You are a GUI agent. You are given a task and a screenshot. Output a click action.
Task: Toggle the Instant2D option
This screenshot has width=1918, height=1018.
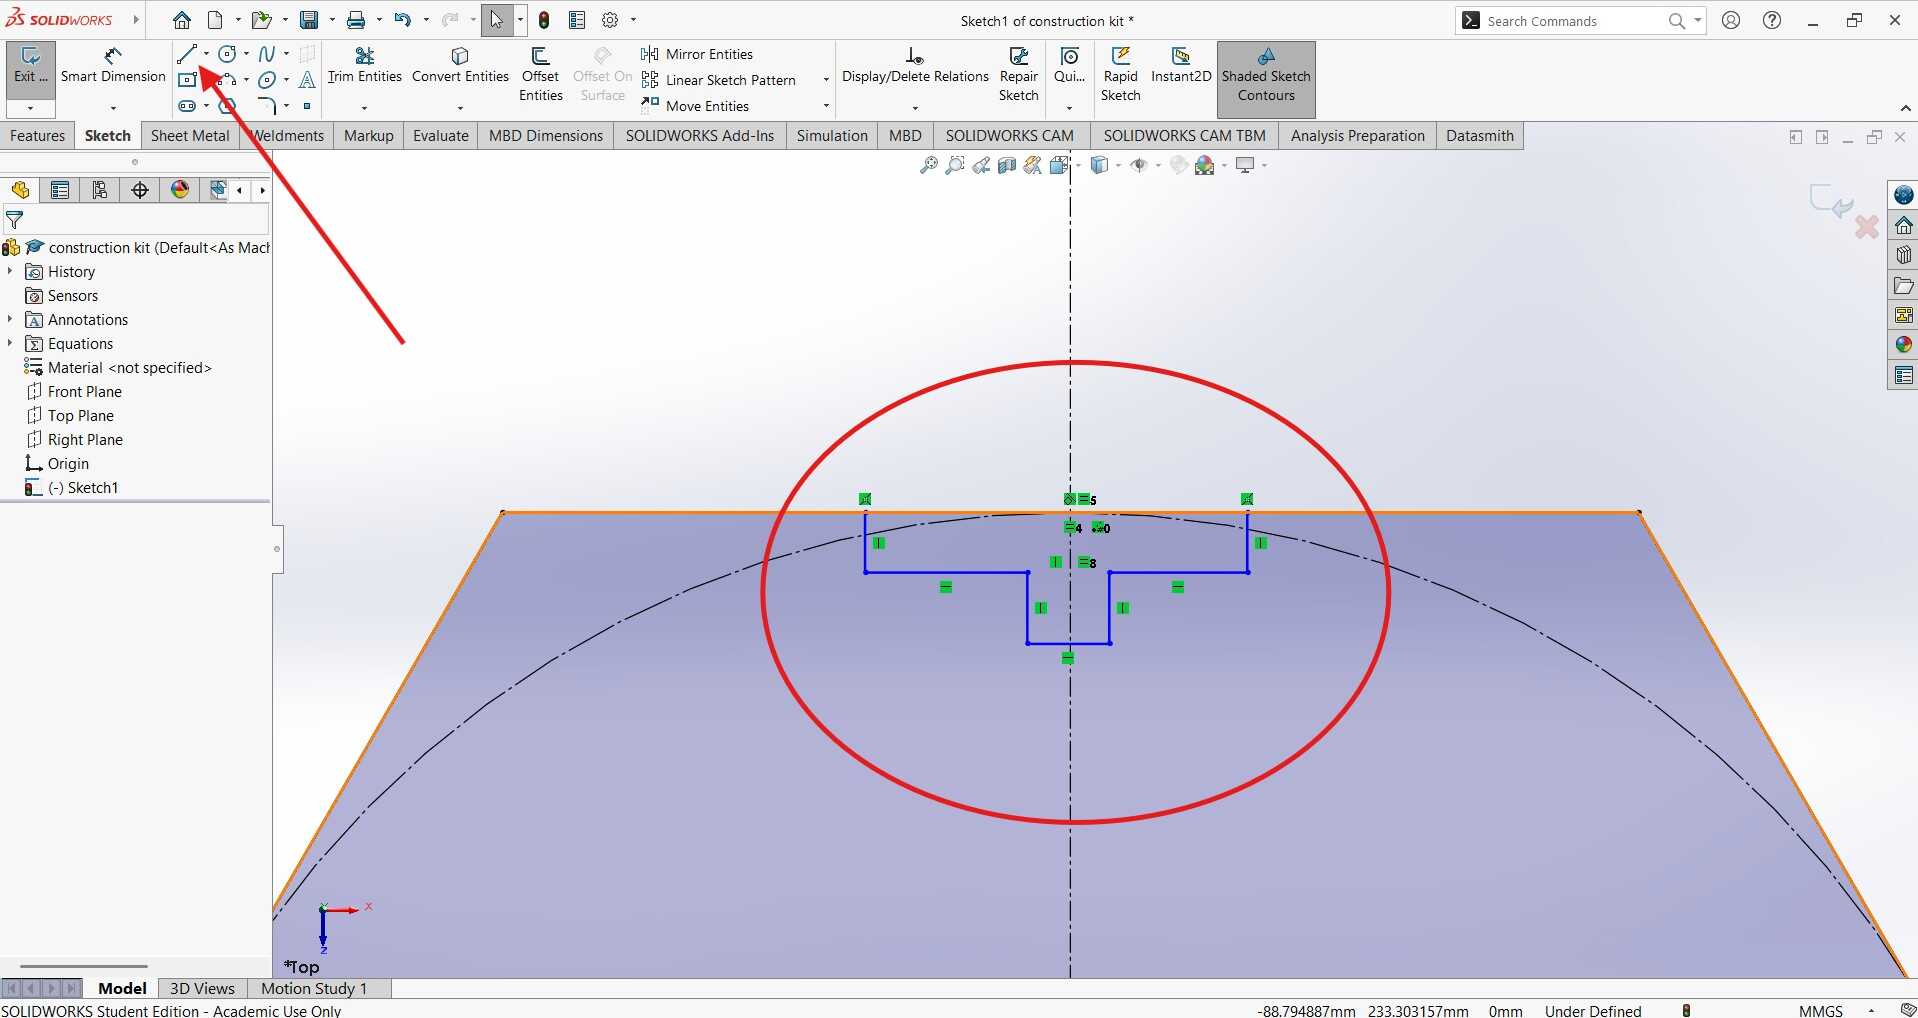click(1181, 66)
